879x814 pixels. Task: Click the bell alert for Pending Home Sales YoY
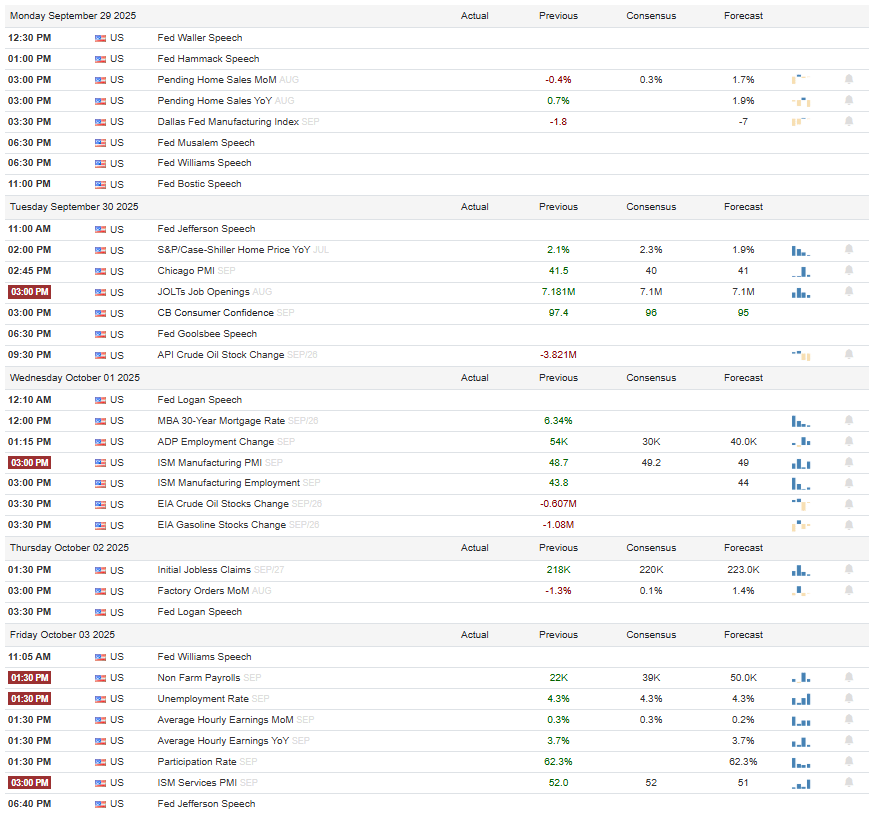pos(849,101)
